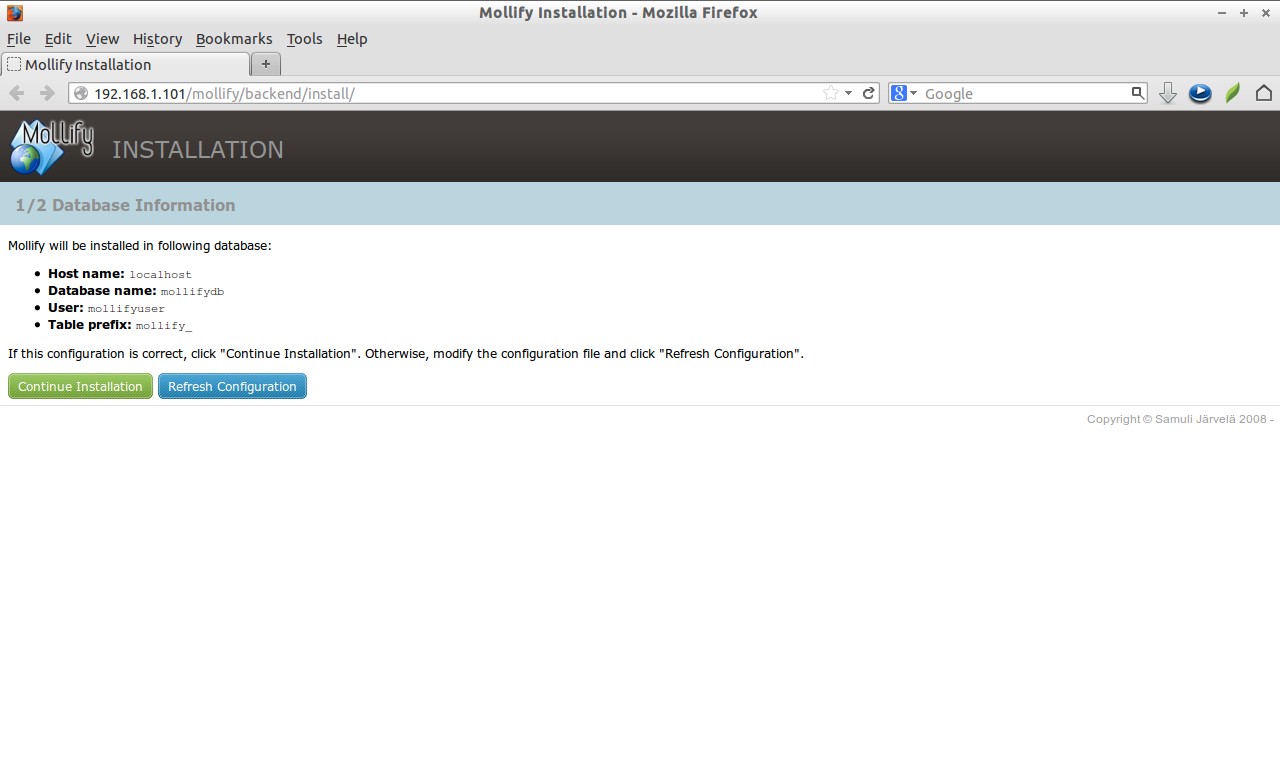Click the database name value 'mollifydb'
The height and width of the screenshot is (776, 1280).
192,292
